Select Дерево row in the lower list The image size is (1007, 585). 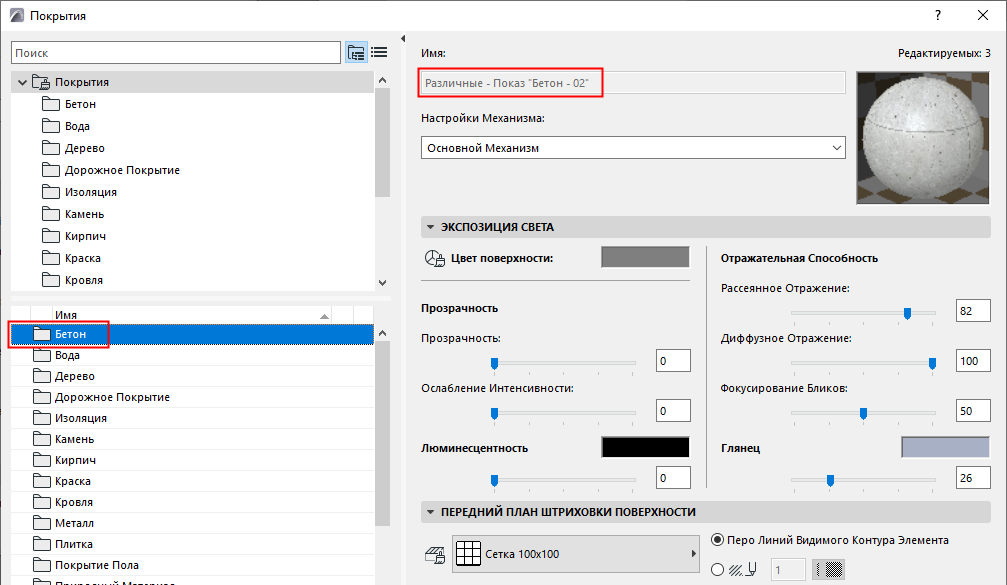tap(192, 376)
